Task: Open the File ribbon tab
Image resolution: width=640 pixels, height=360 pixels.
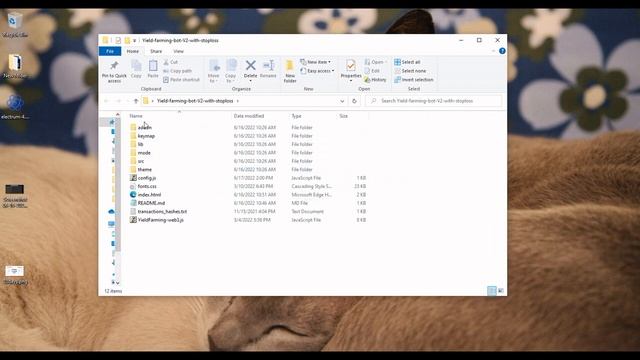Action: [x=110, y=51]
